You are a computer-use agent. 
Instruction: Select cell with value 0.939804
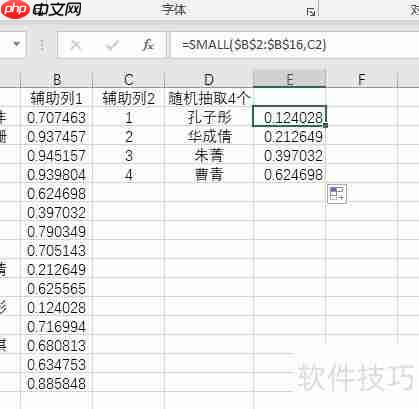coord(57,174)
